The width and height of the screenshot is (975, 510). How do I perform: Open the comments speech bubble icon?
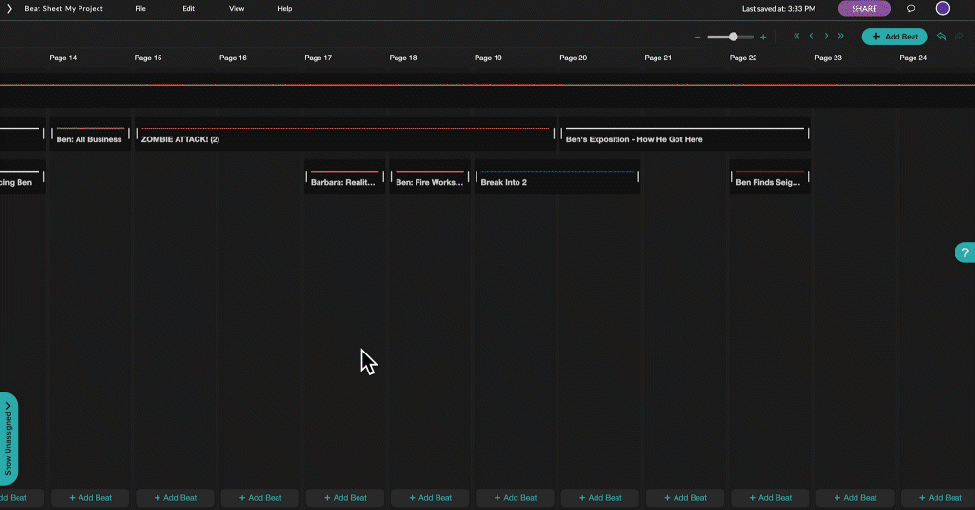point(911,9)
